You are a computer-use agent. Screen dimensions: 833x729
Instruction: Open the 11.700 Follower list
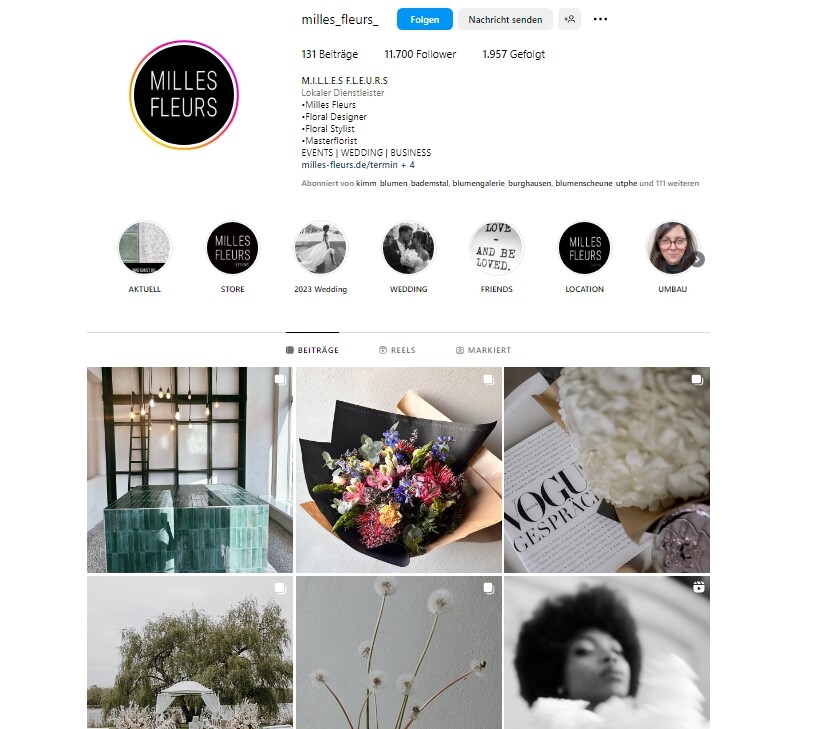coord(420,54)
